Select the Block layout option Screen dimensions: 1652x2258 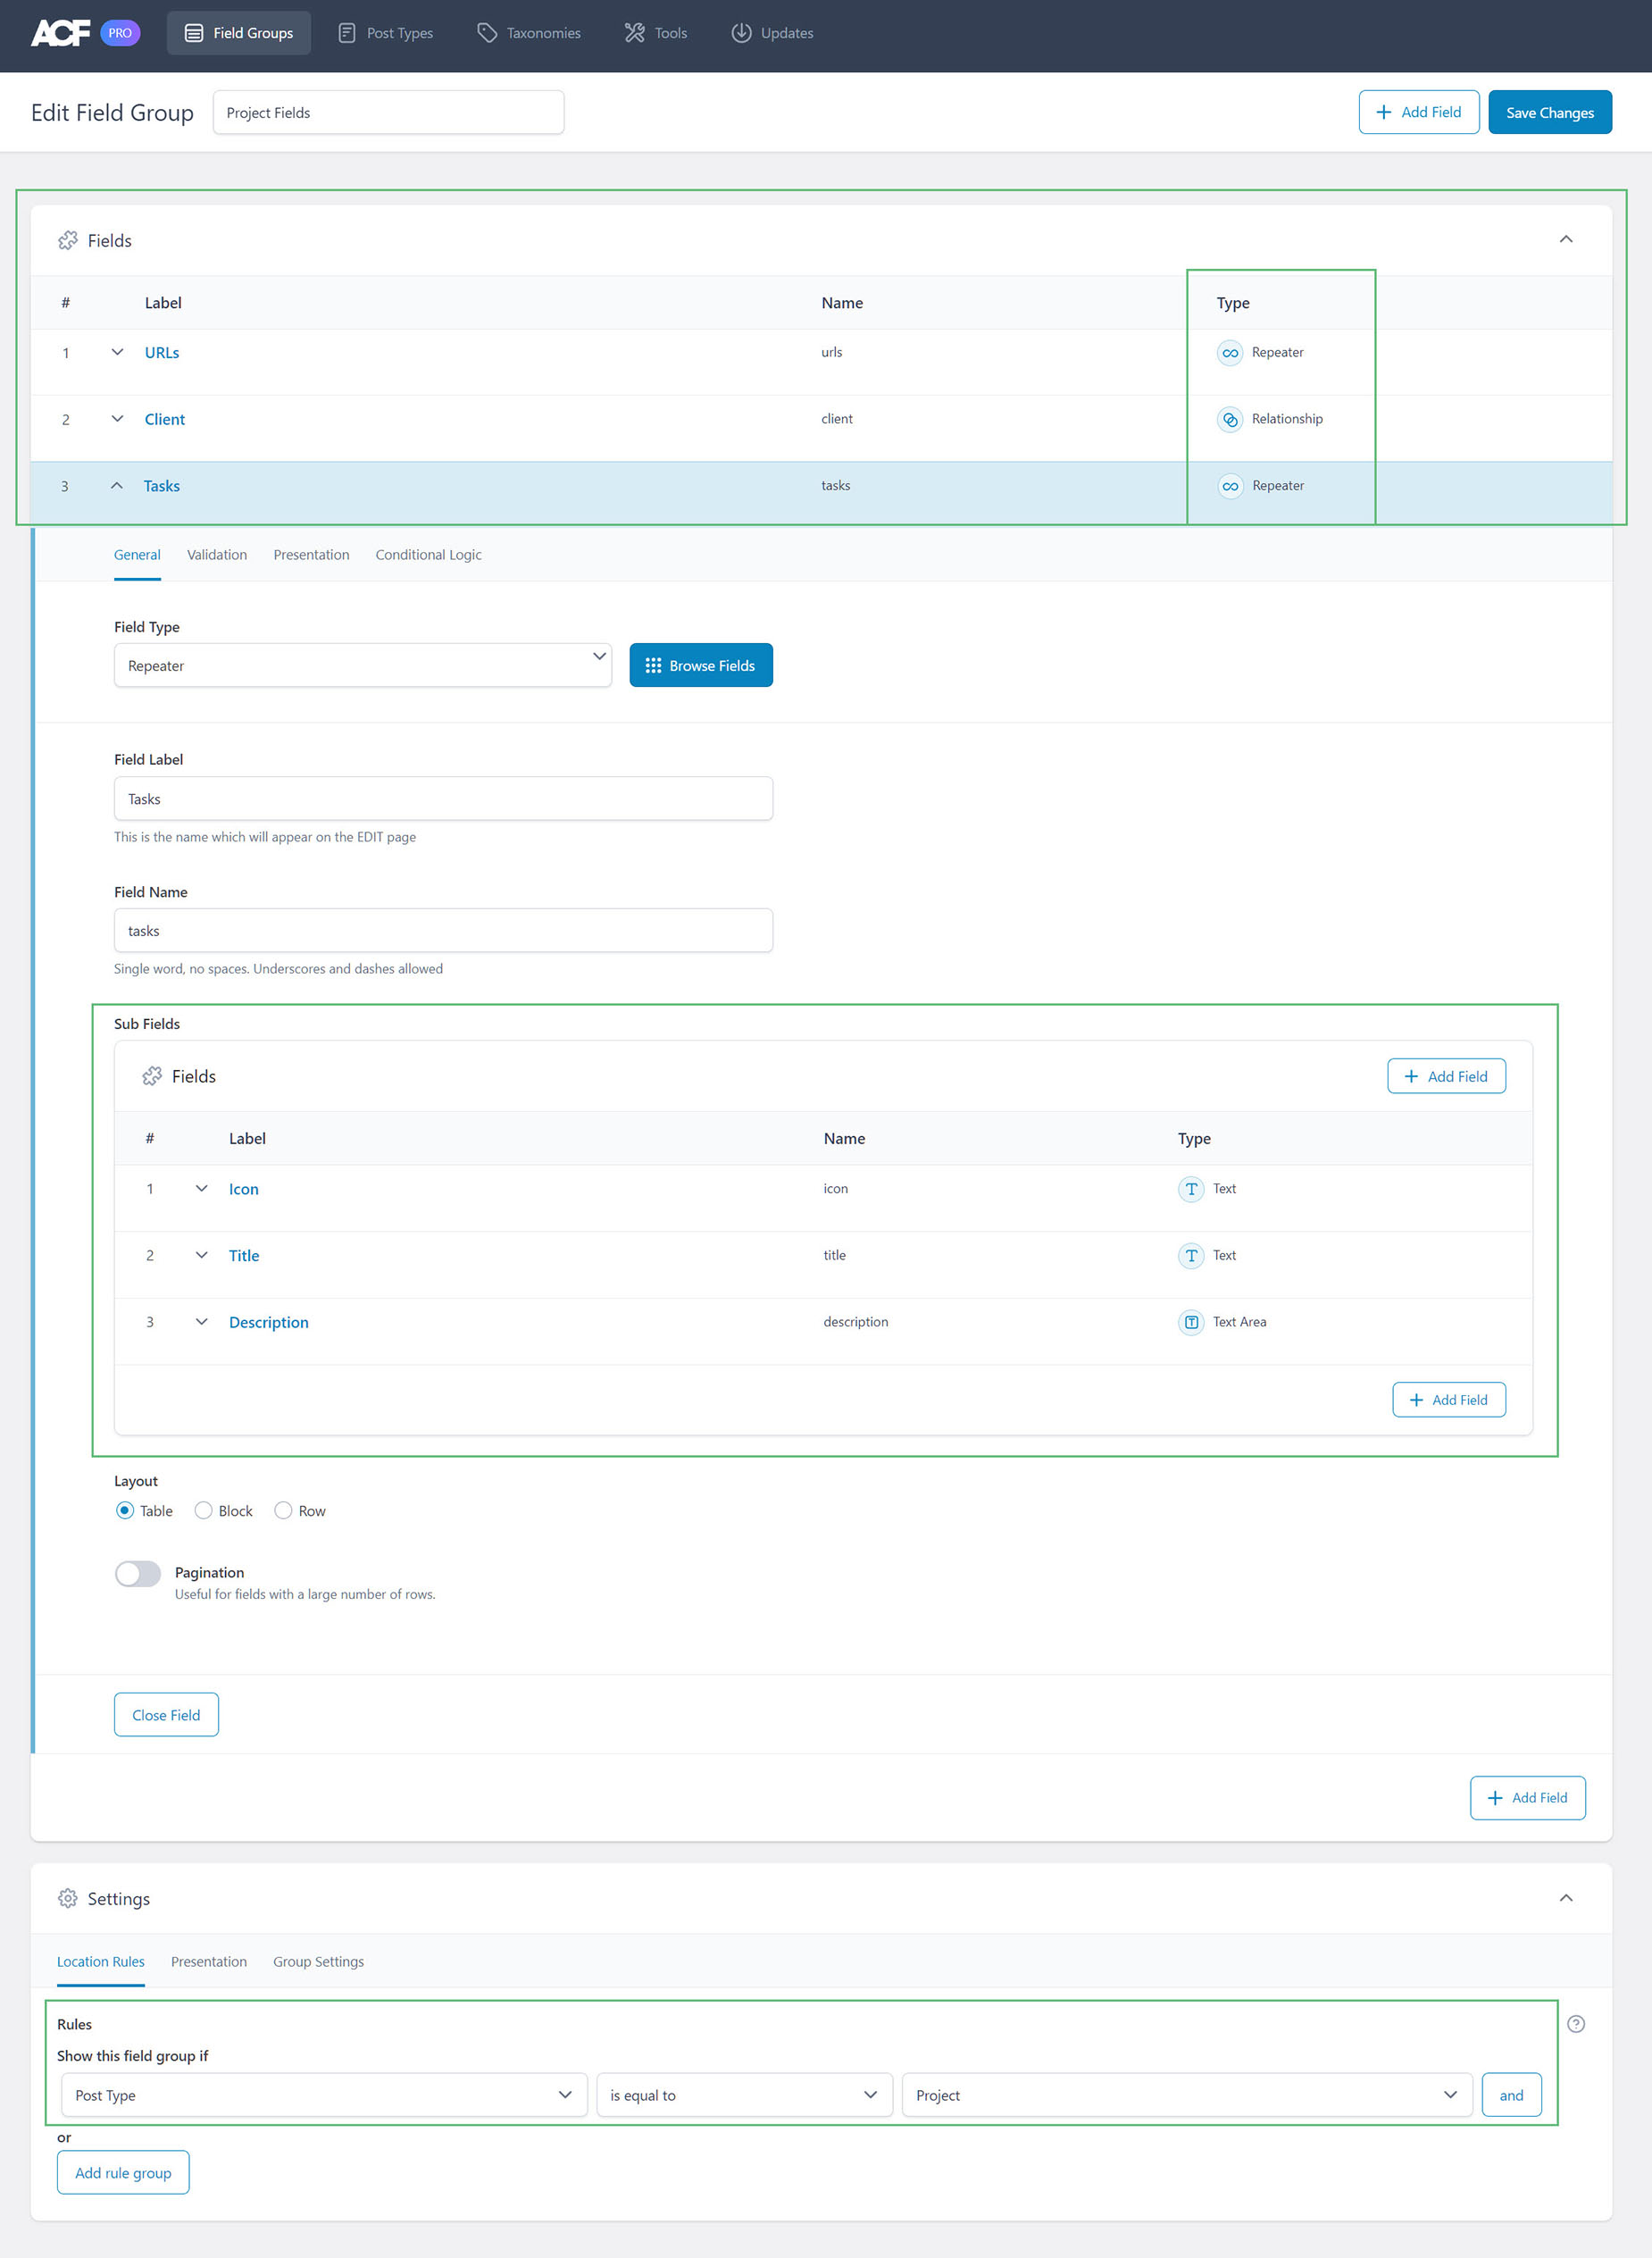click(x=203, y=1510)
